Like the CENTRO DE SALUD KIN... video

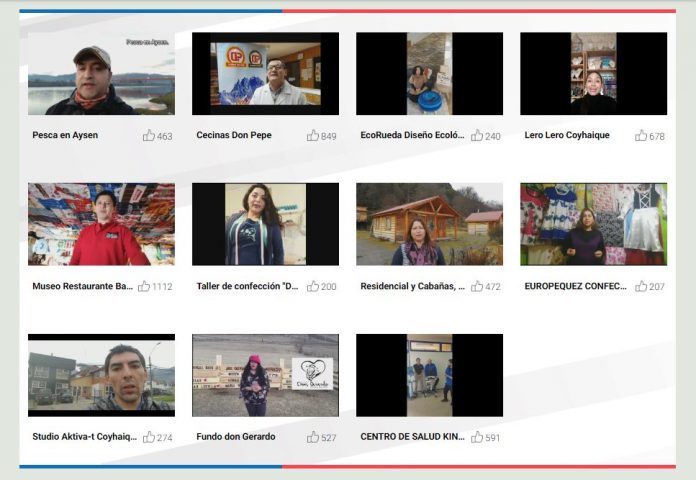[477, 437]
